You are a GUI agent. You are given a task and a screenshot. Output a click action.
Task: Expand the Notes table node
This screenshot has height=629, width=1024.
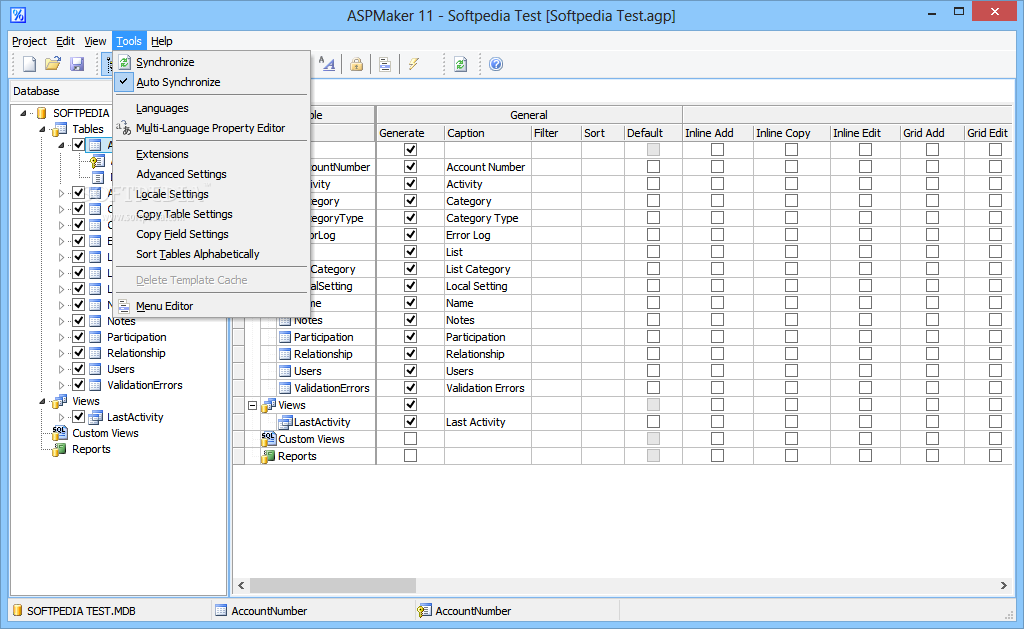tap(61, 321)
